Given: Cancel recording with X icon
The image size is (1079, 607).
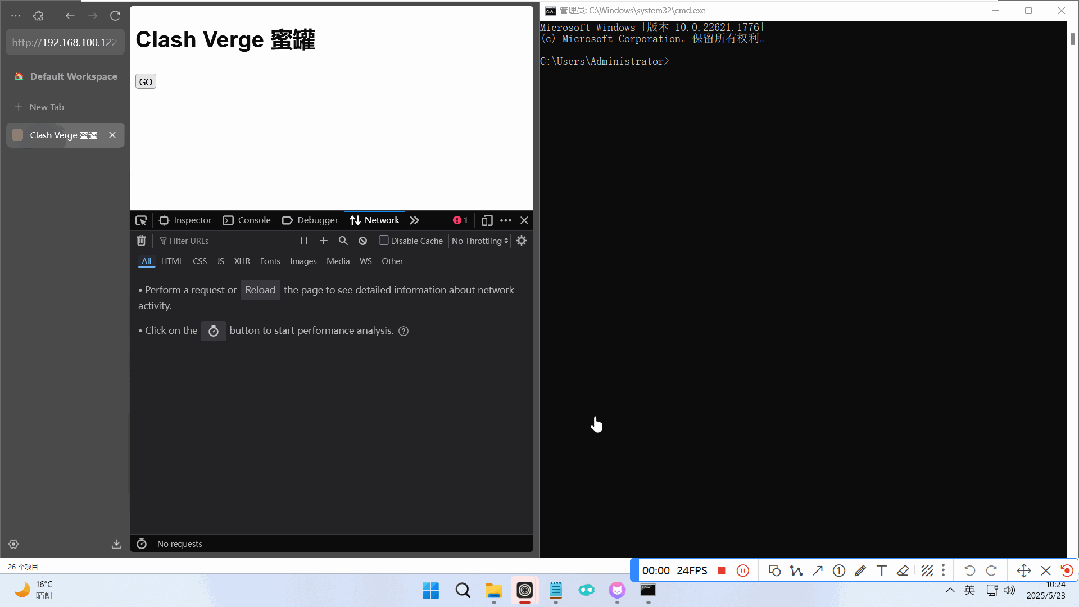Looking at the screenshot, I should 1045,571.
